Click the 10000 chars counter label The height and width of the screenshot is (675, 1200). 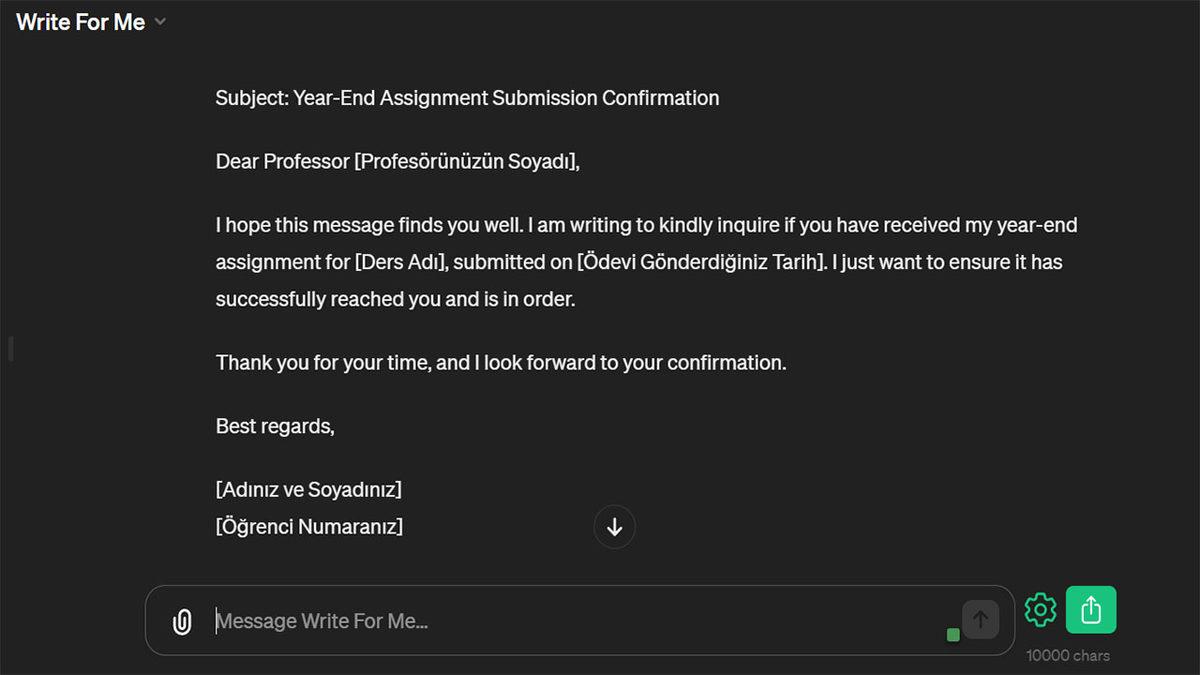pyautogui.click(x=1068, y=656)
